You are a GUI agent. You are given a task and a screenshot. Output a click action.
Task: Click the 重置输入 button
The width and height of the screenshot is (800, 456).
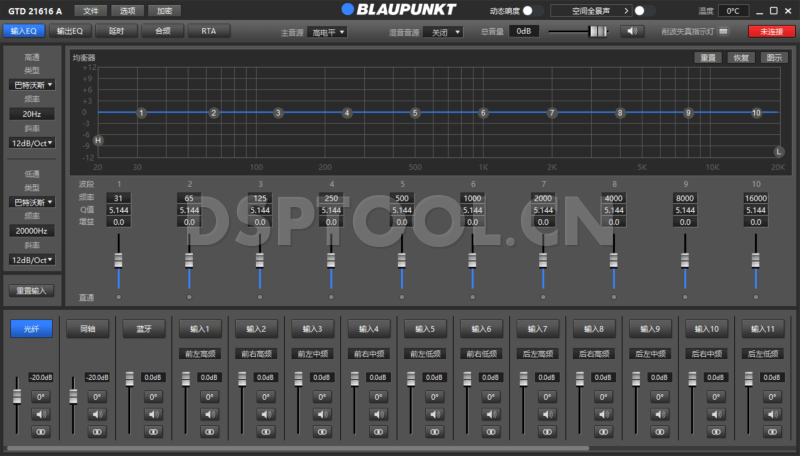[31, 291]
